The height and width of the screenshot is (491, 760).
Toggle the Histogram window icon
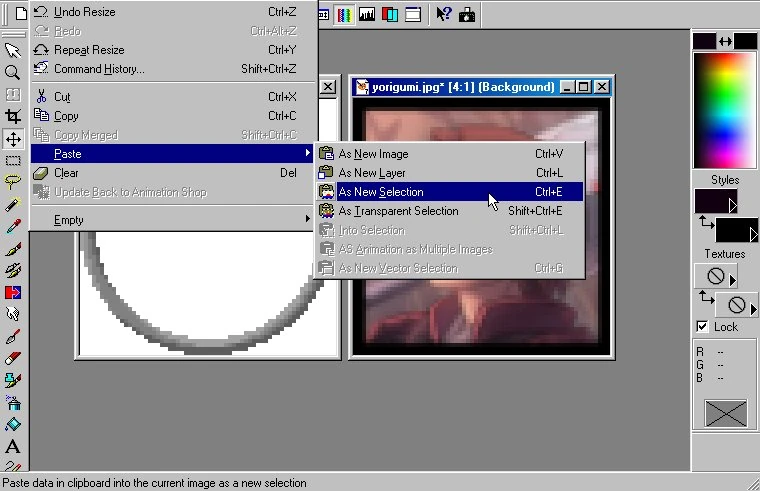click(x=367, y=15)
